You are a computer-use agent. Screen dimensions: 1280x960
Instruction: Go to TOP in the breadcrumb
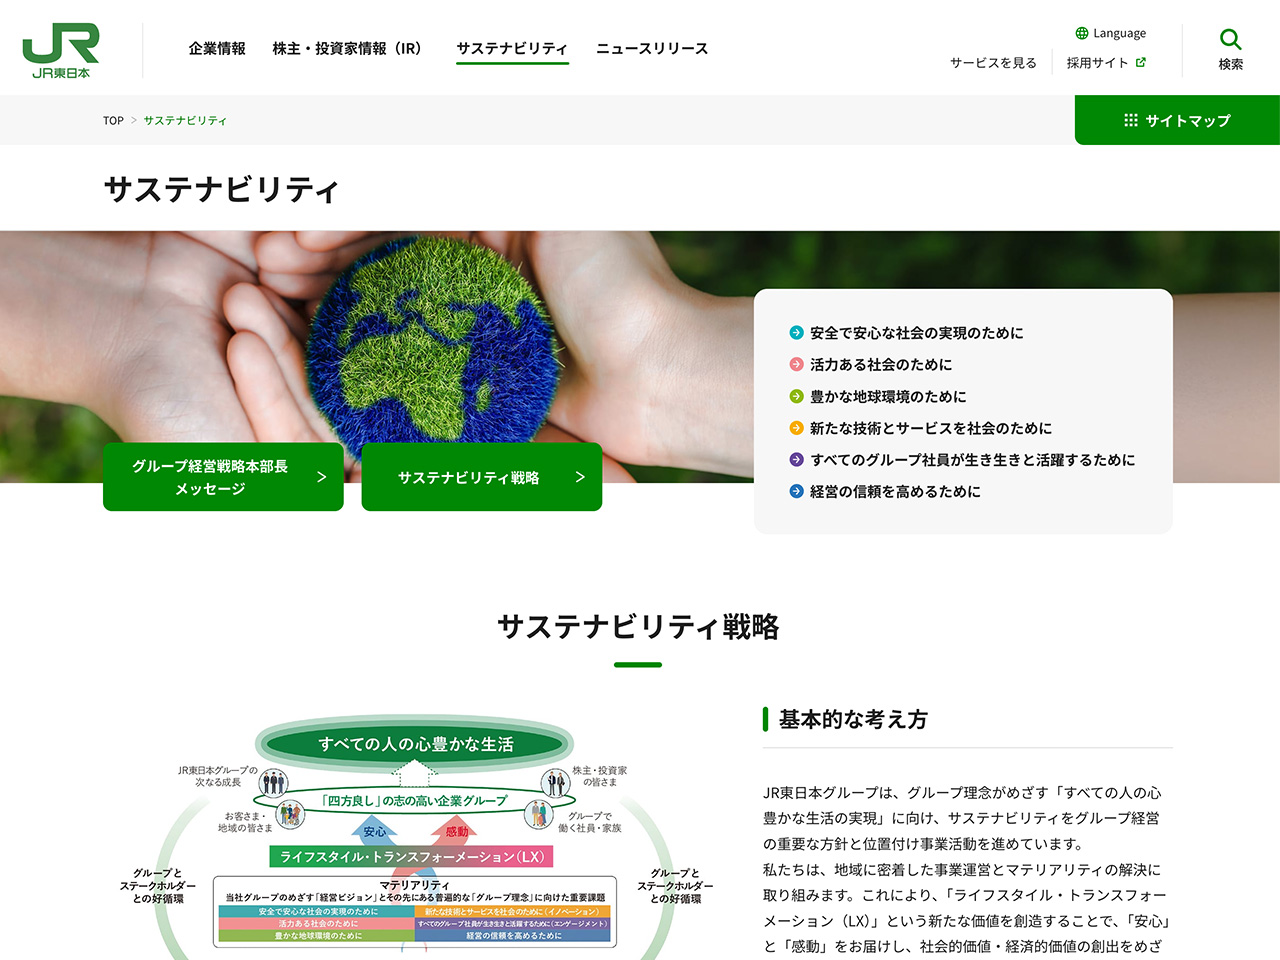113,120
